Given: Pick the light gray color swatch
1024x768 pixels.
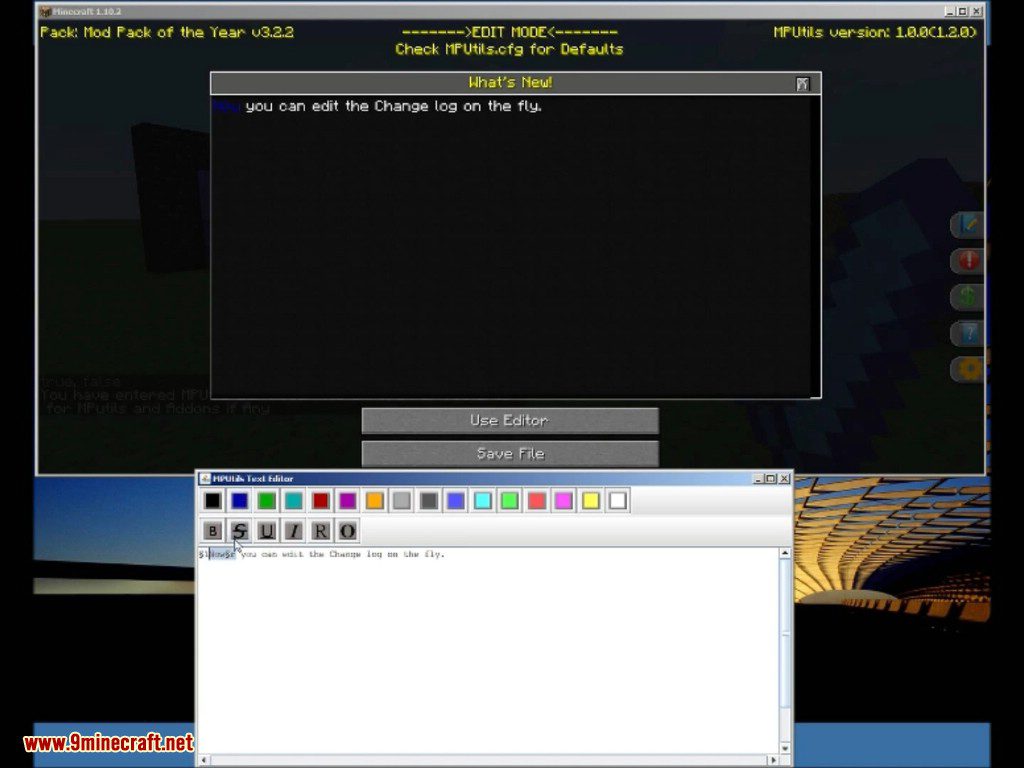Looking at the screenshot, I should (402, 501).
